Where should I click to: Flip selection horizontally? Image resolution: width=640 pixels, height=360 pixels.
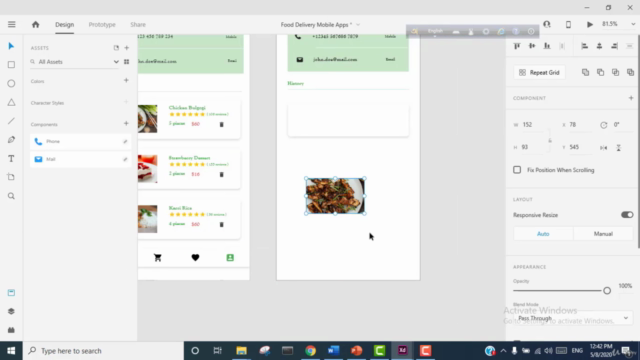(604, 147)
